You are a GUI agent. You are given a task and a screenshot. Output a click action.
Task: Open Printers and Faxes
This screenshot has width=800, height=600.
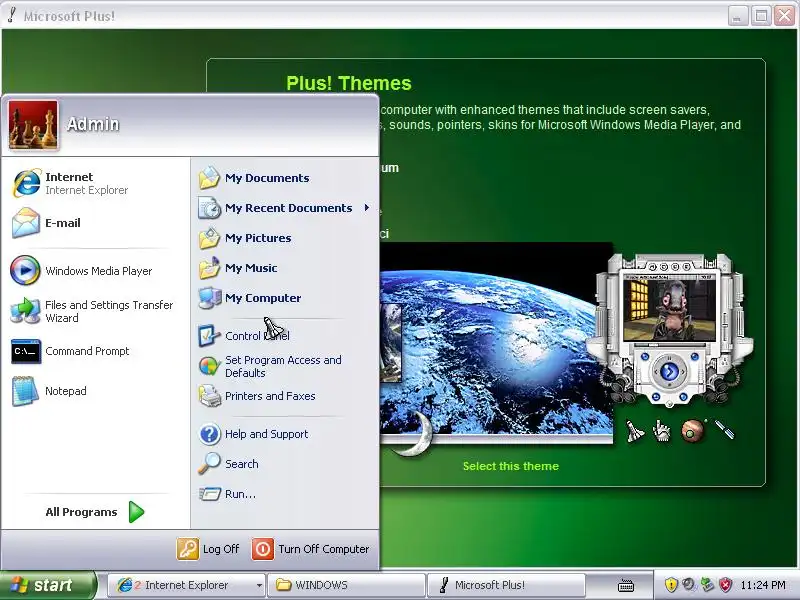(257, 396)
